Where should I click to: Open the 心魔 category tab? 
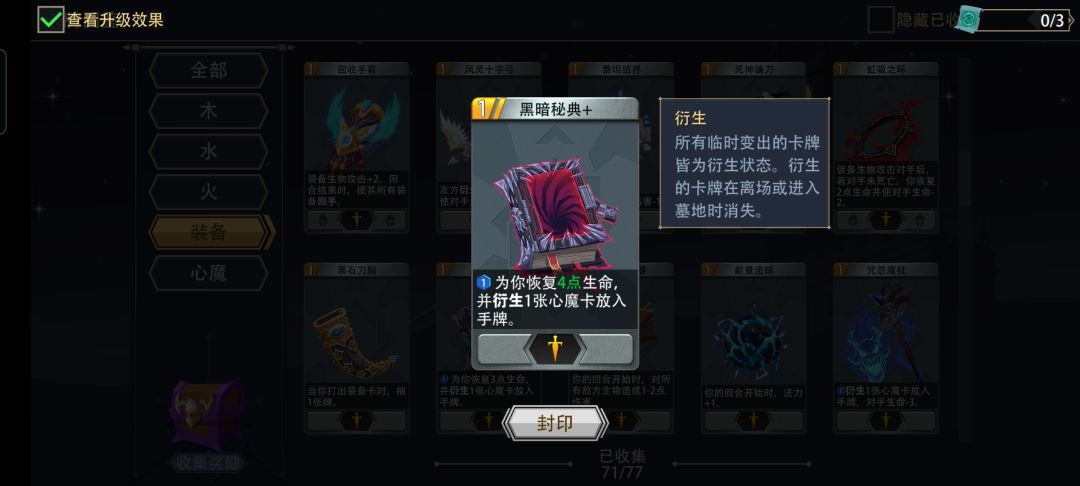click(x=208, y=273)
